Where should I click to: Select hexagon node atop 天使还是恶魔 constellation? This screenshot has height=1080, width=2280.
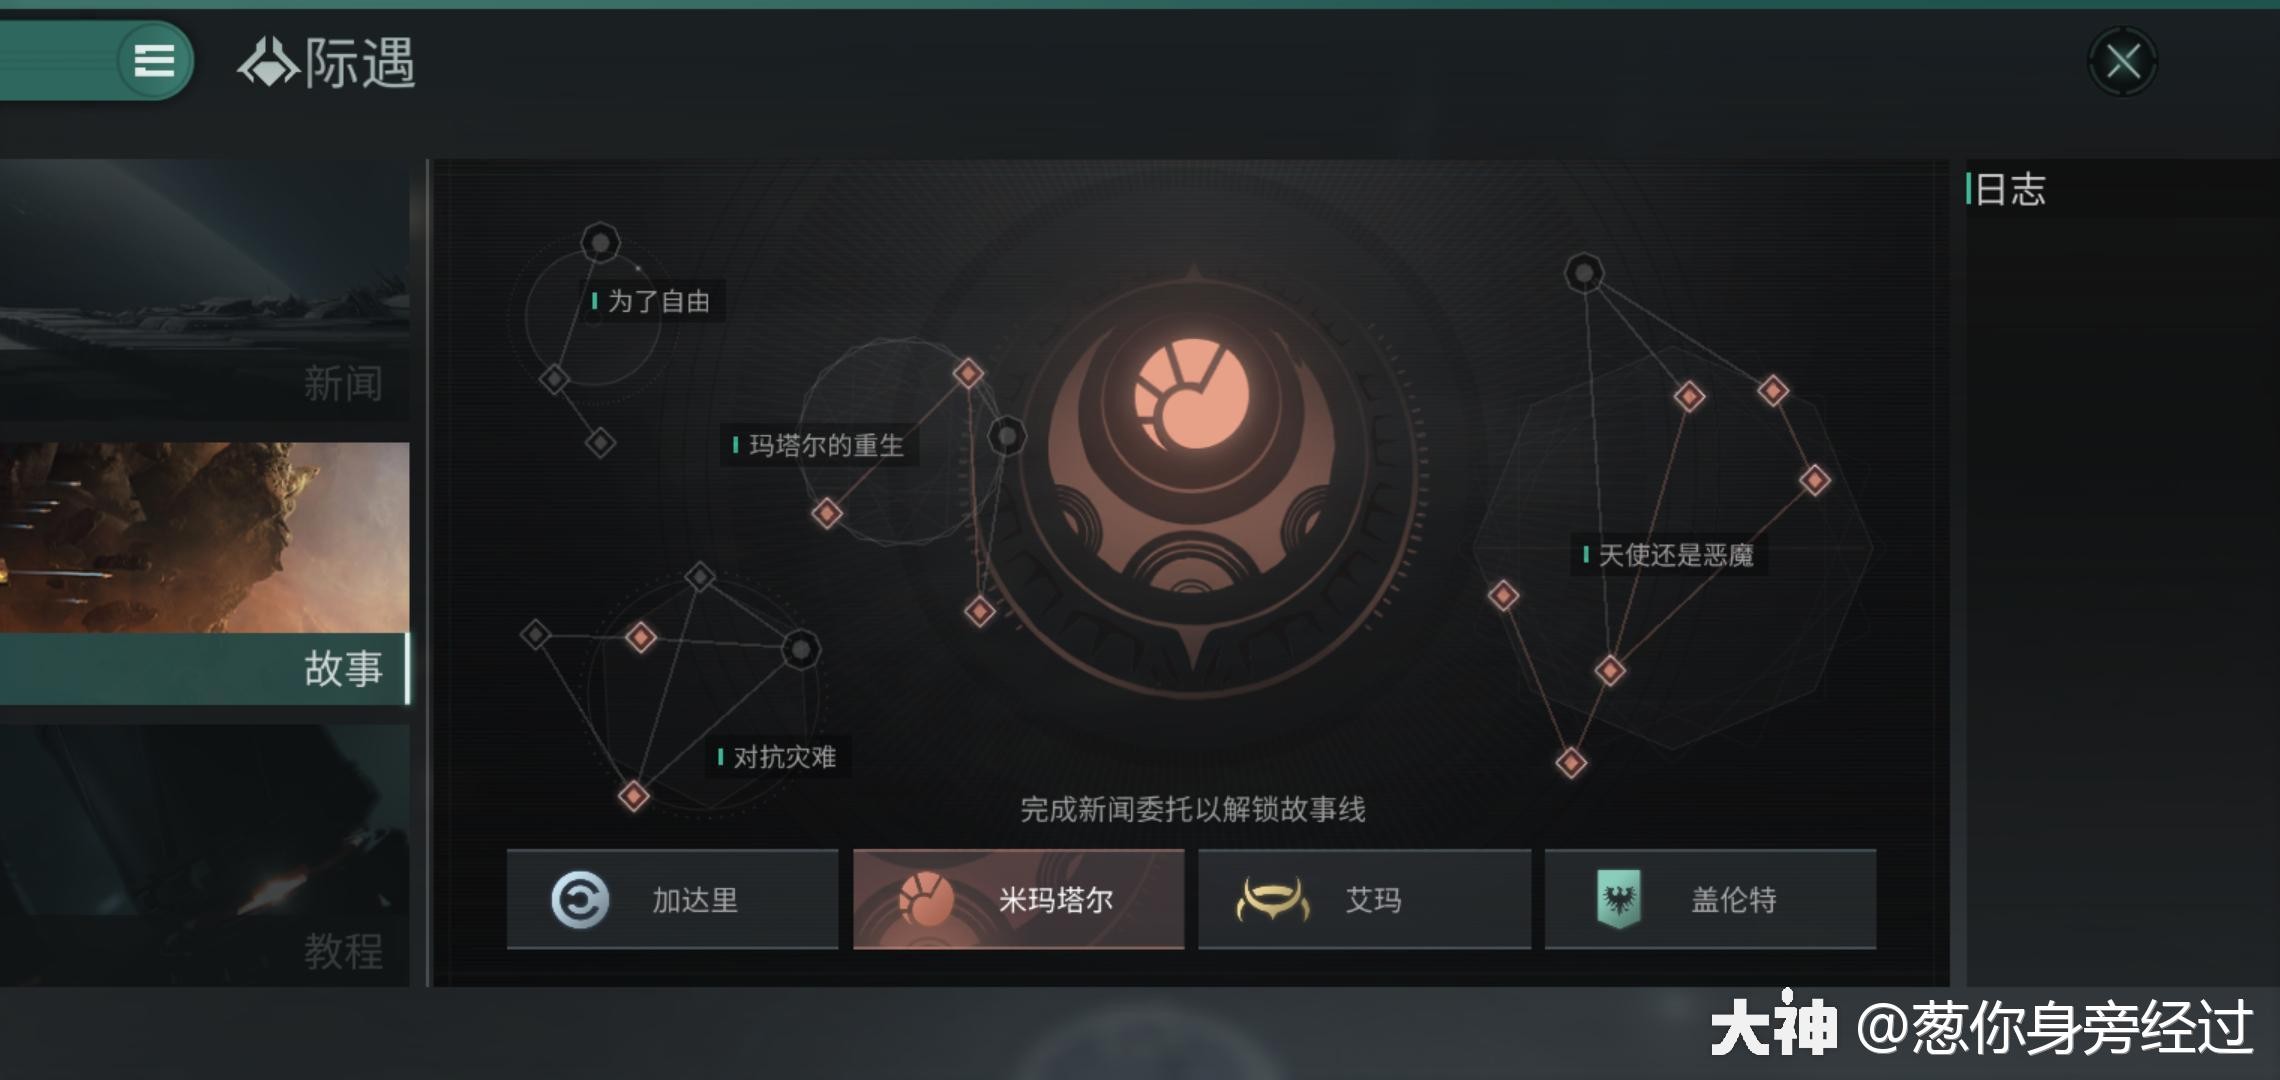tap(1584, 272)
